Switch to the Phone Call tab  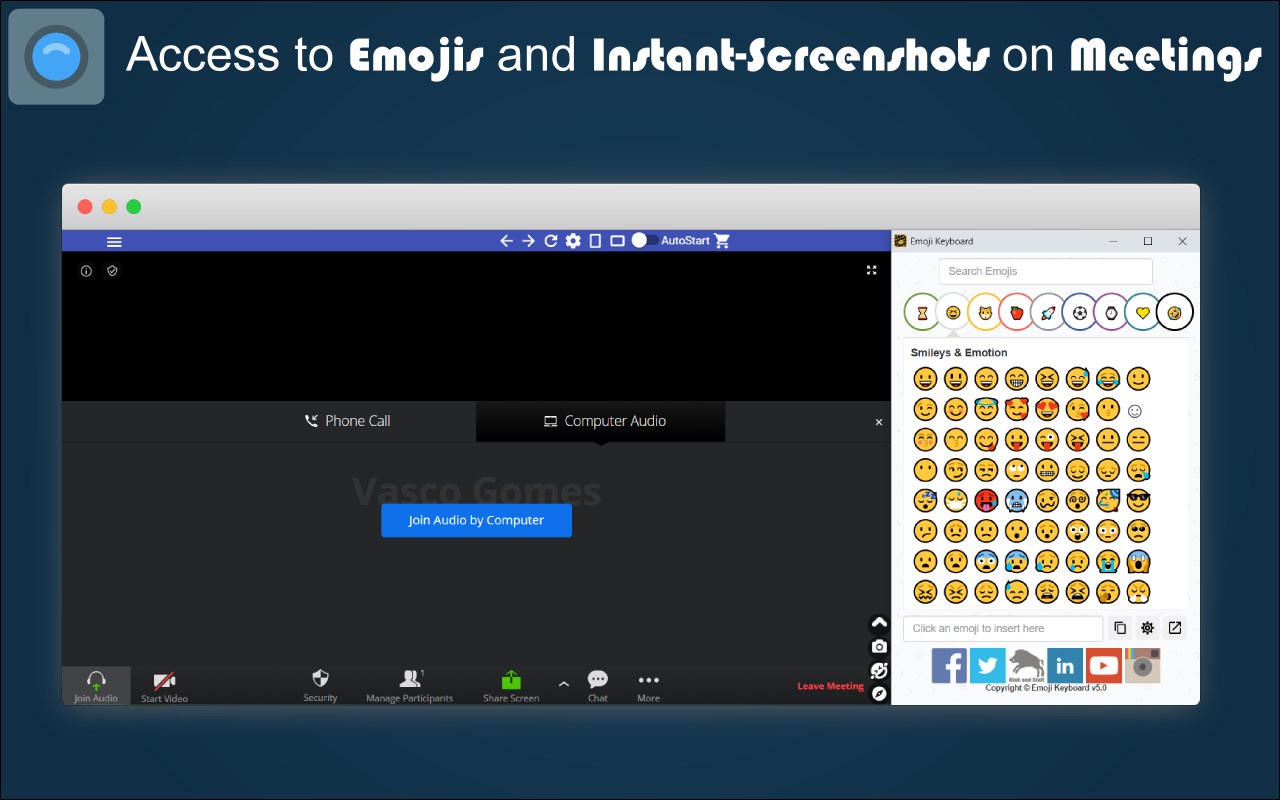pos(346,420)
